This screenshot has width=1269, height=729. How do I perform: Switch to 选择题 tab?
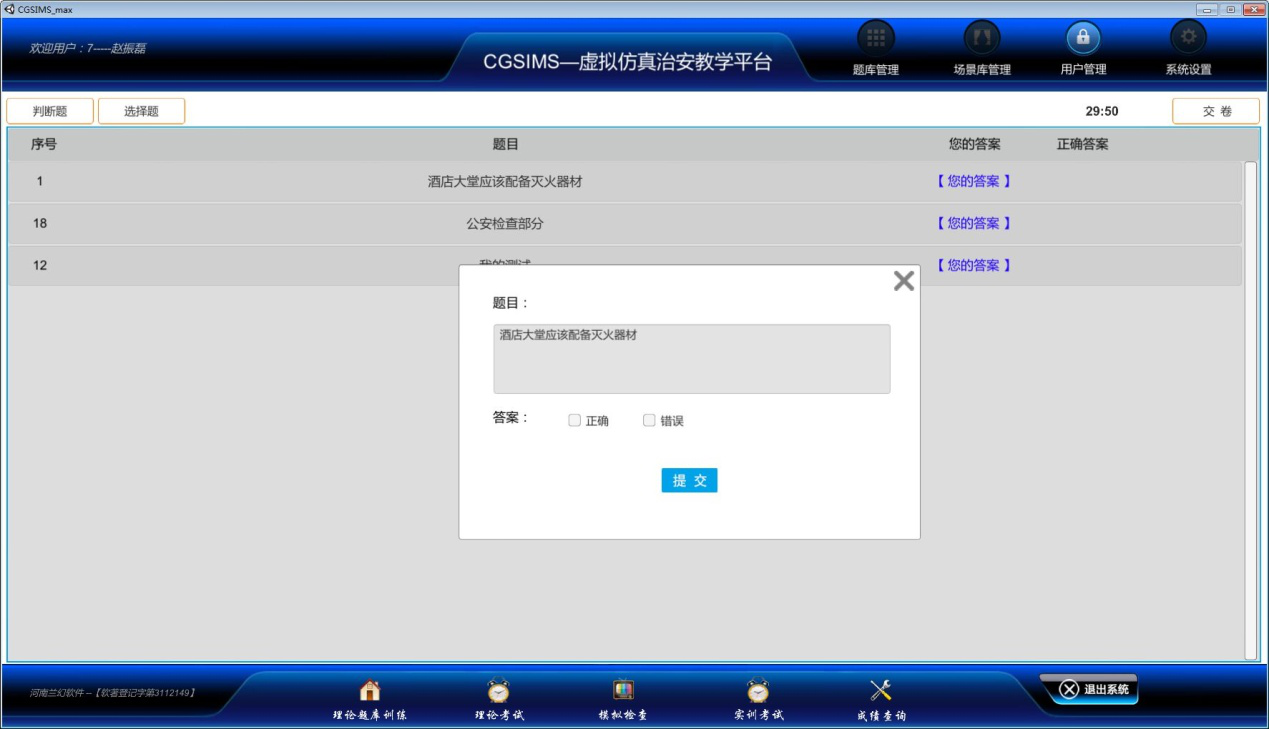141,111
